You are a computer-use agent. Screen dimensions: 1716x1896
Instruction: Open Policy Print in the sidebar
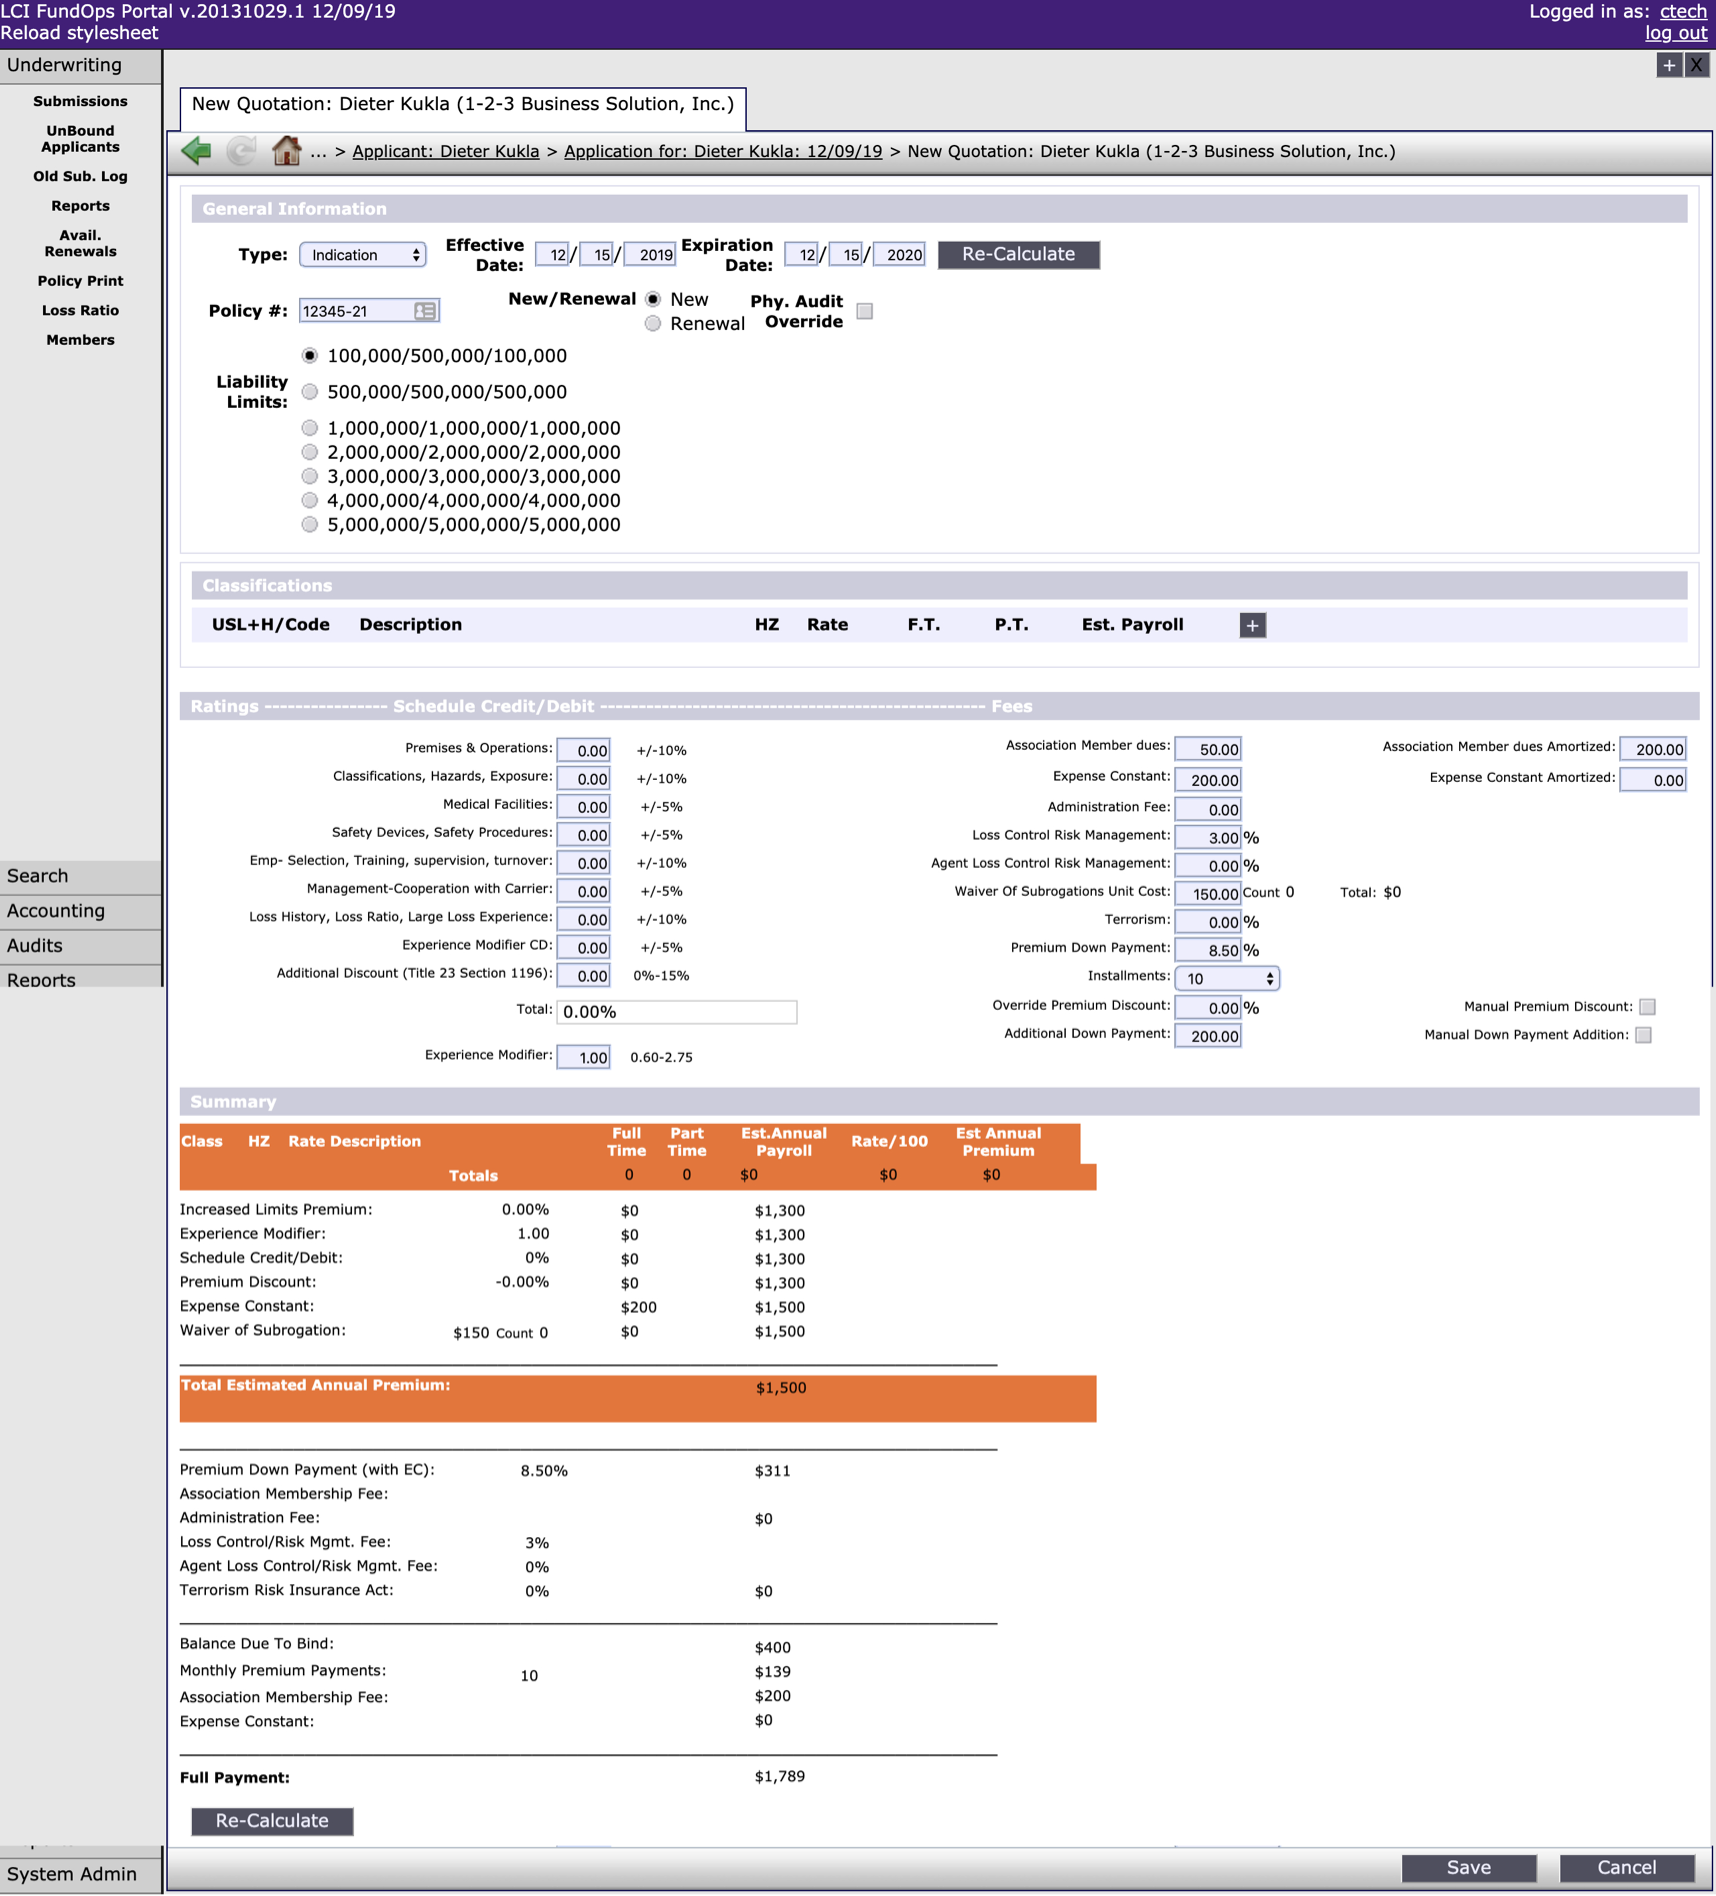point(80,281)
